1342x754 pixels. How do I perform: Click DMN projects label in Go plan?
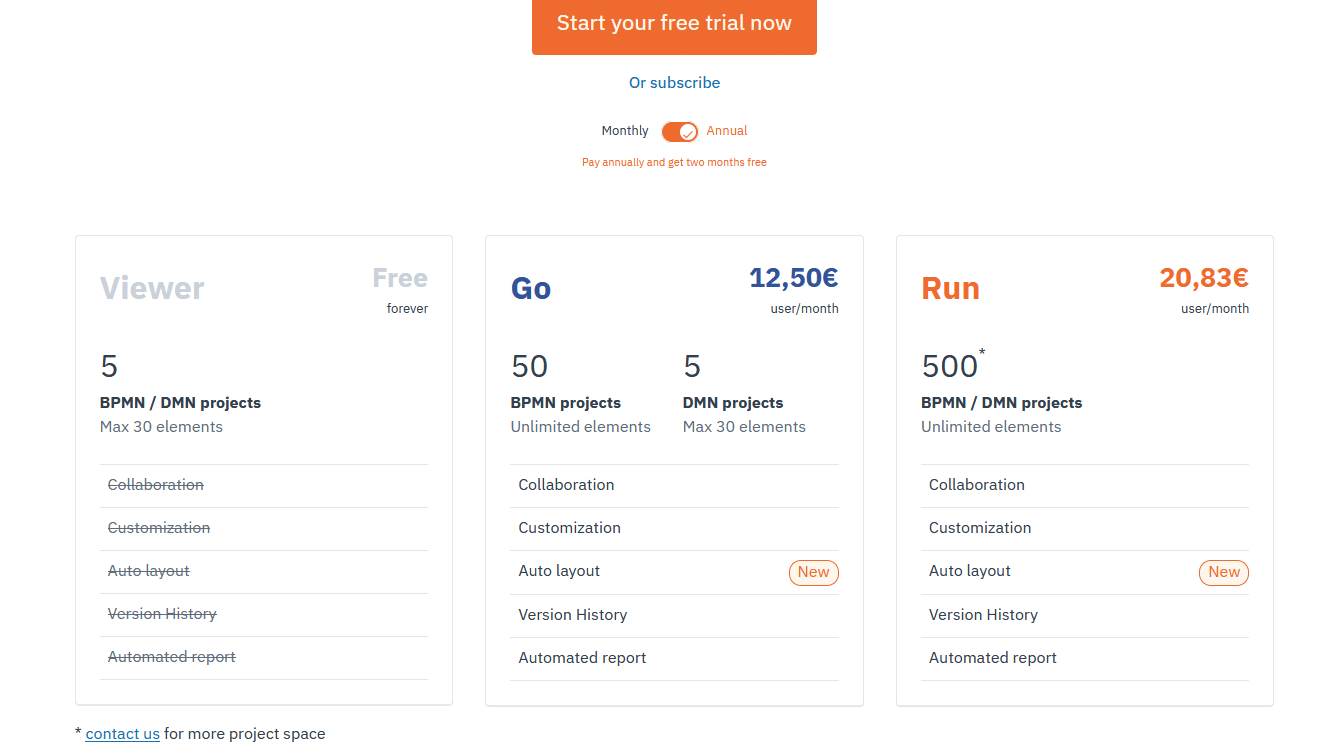tap(733, 403)
